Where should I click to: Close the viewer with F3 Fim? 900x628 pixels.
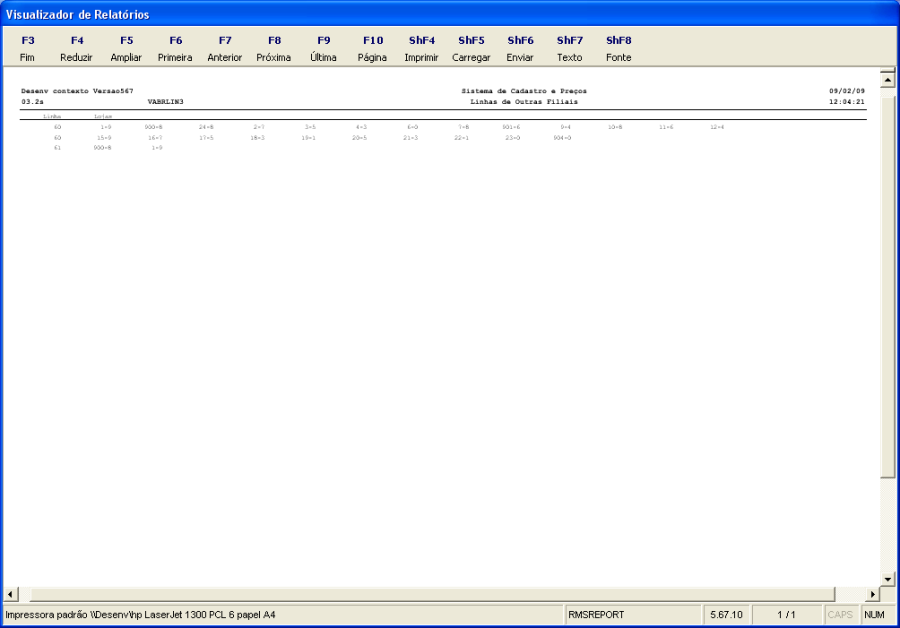pyautogui.click(x=27, y=48)
